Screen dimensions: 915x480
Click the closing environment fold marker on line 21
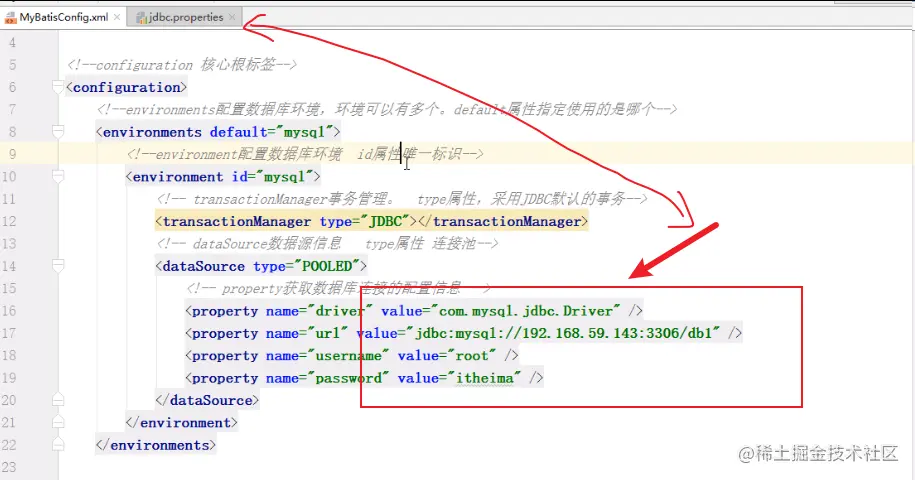point(58,422)
